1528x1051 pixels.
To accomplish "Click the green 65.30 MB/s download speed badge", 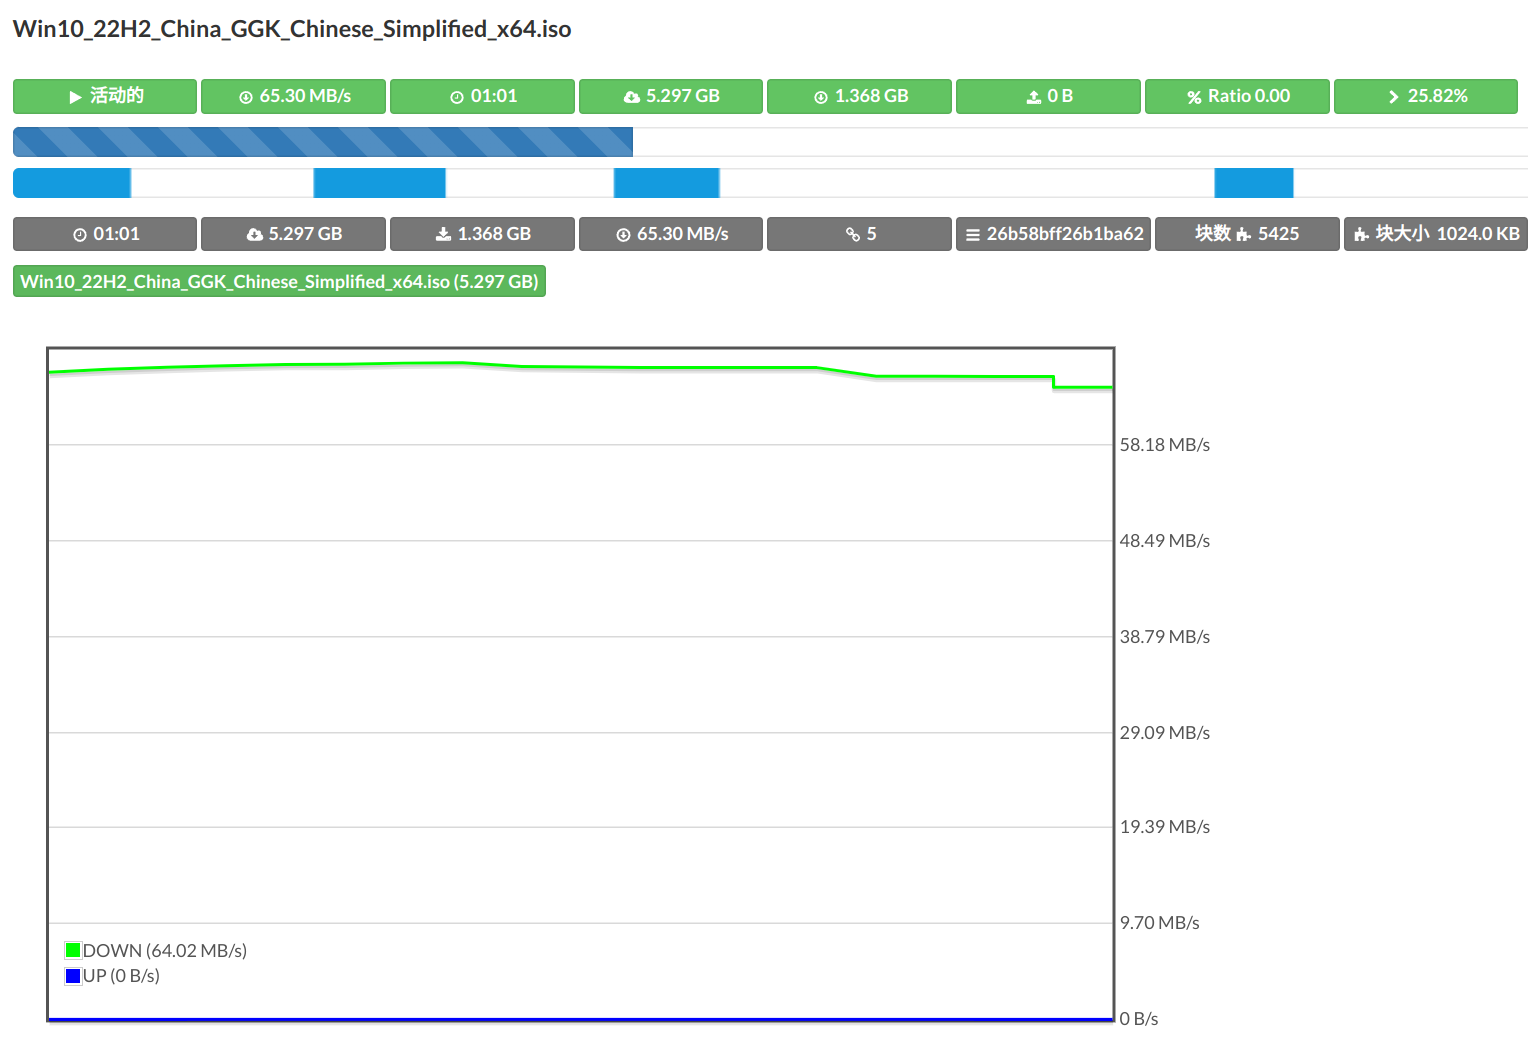I will [293, 96].
